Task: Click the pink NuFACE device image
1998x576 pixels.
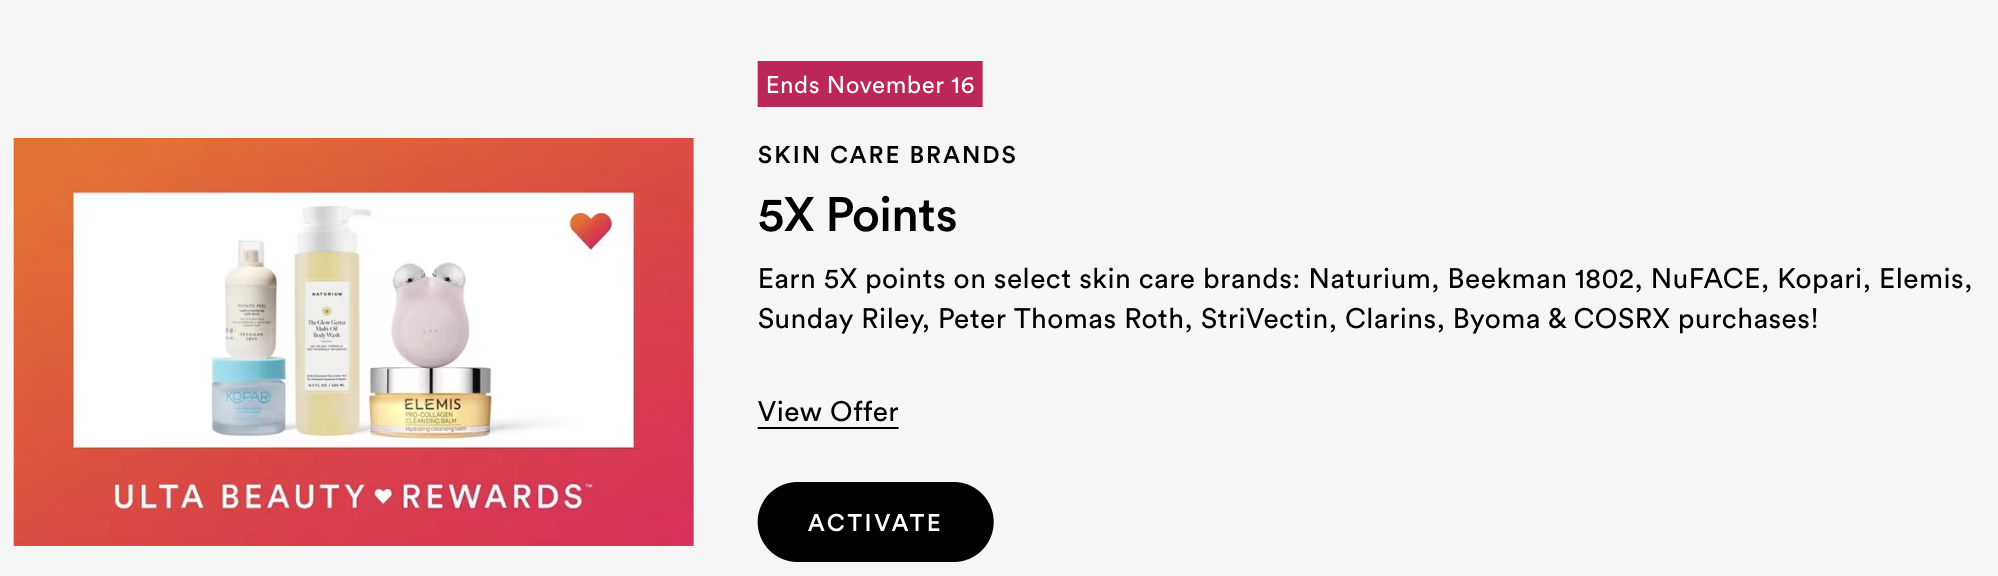Action: tap(429, 314)
